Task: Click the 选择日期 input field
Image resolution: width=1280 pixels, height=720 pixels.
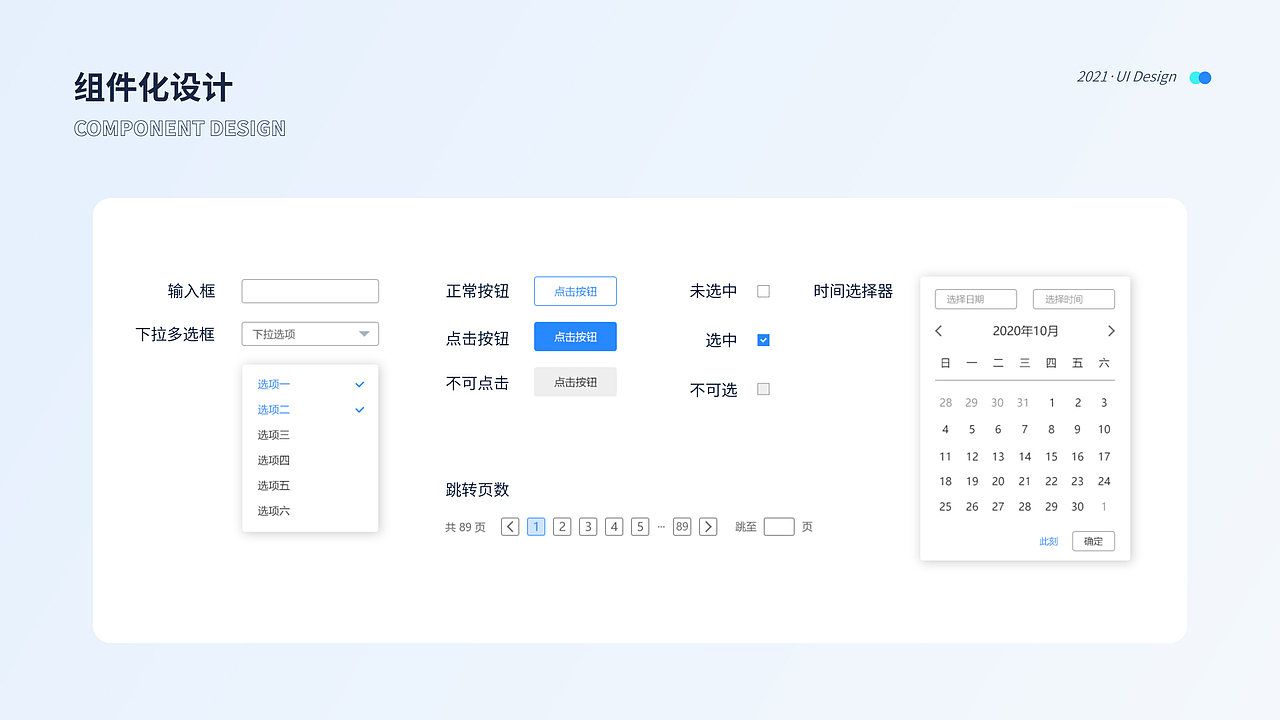Action: pos(976,299)
